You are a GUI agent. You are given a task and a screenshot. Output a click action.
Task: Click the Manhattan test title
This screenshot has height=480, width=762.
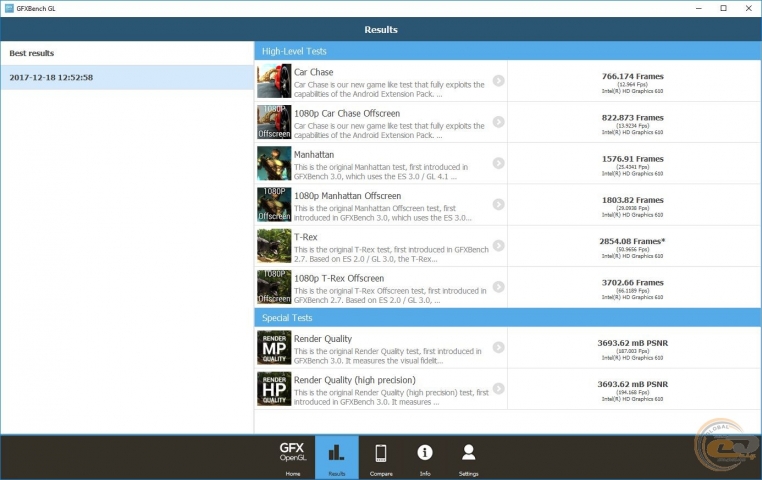(314, 154)
